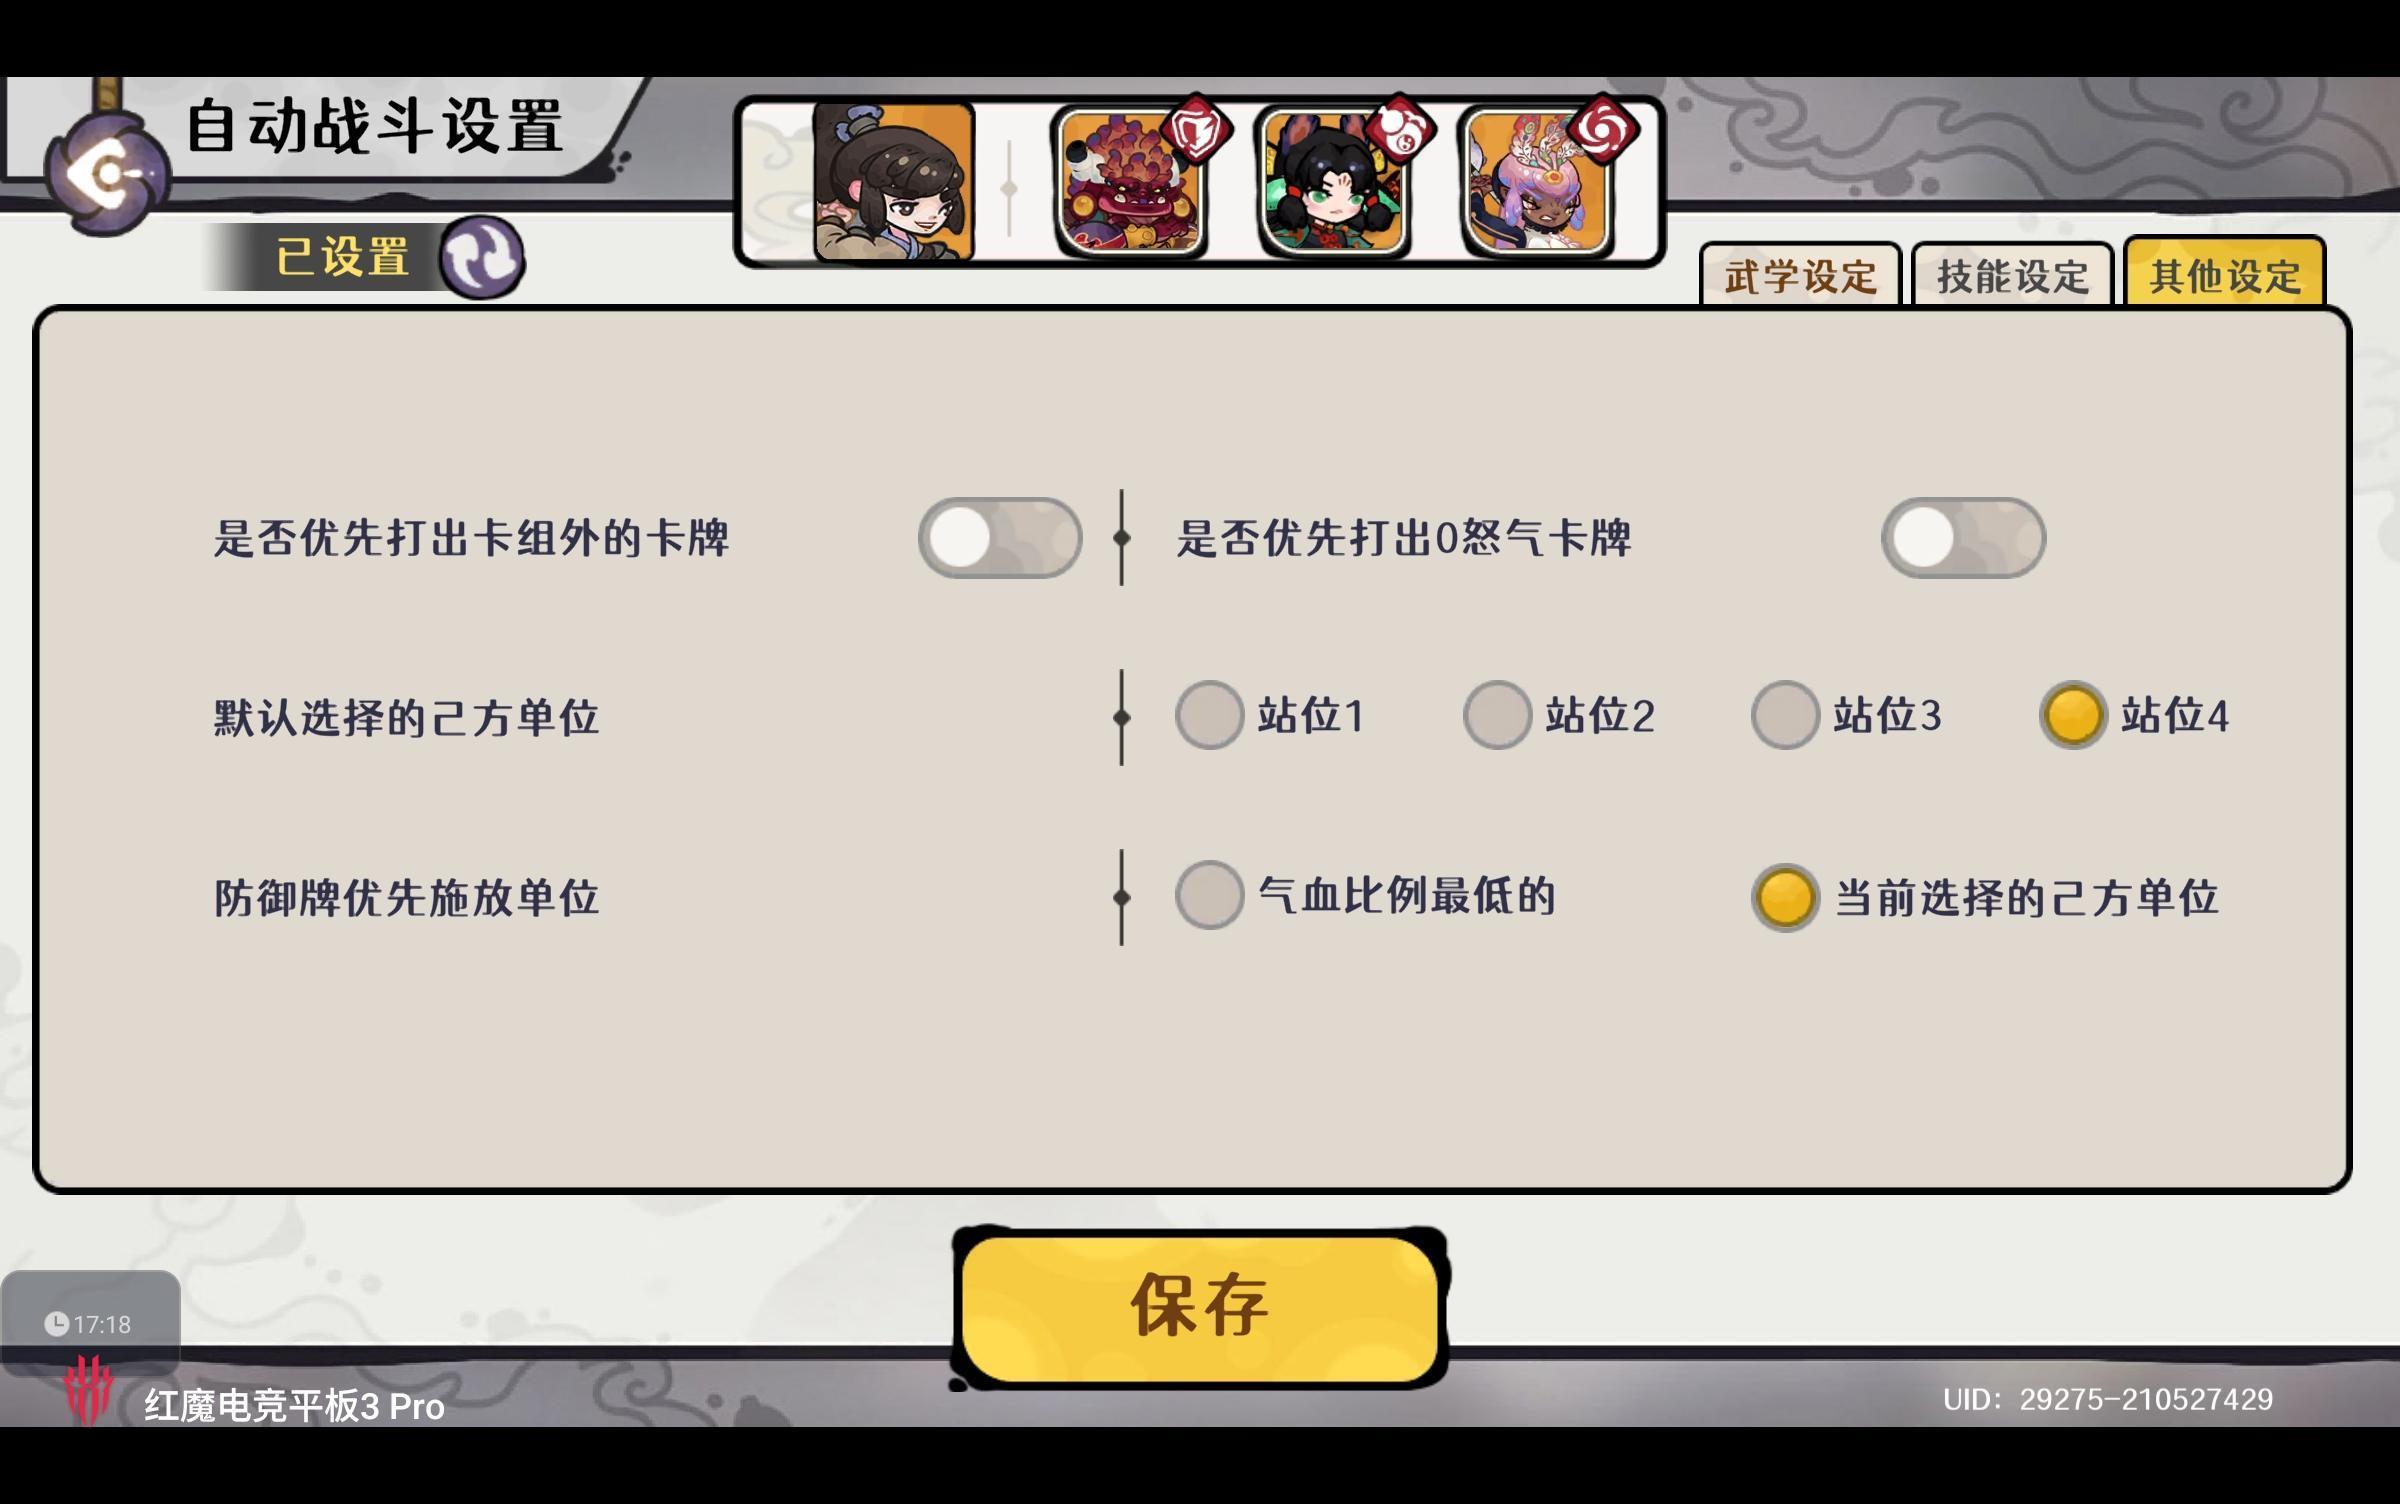Click the gourd badge on black-haired girl portrait
Viewport: 2400px width, 1504px height.
1400,129
